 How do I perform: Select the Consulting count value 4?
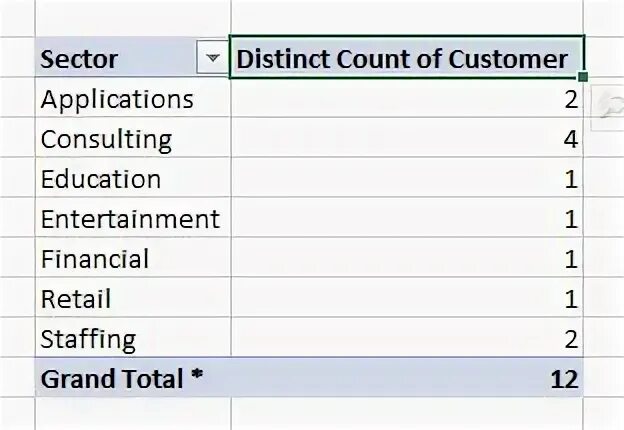click(x=570, y=140)
